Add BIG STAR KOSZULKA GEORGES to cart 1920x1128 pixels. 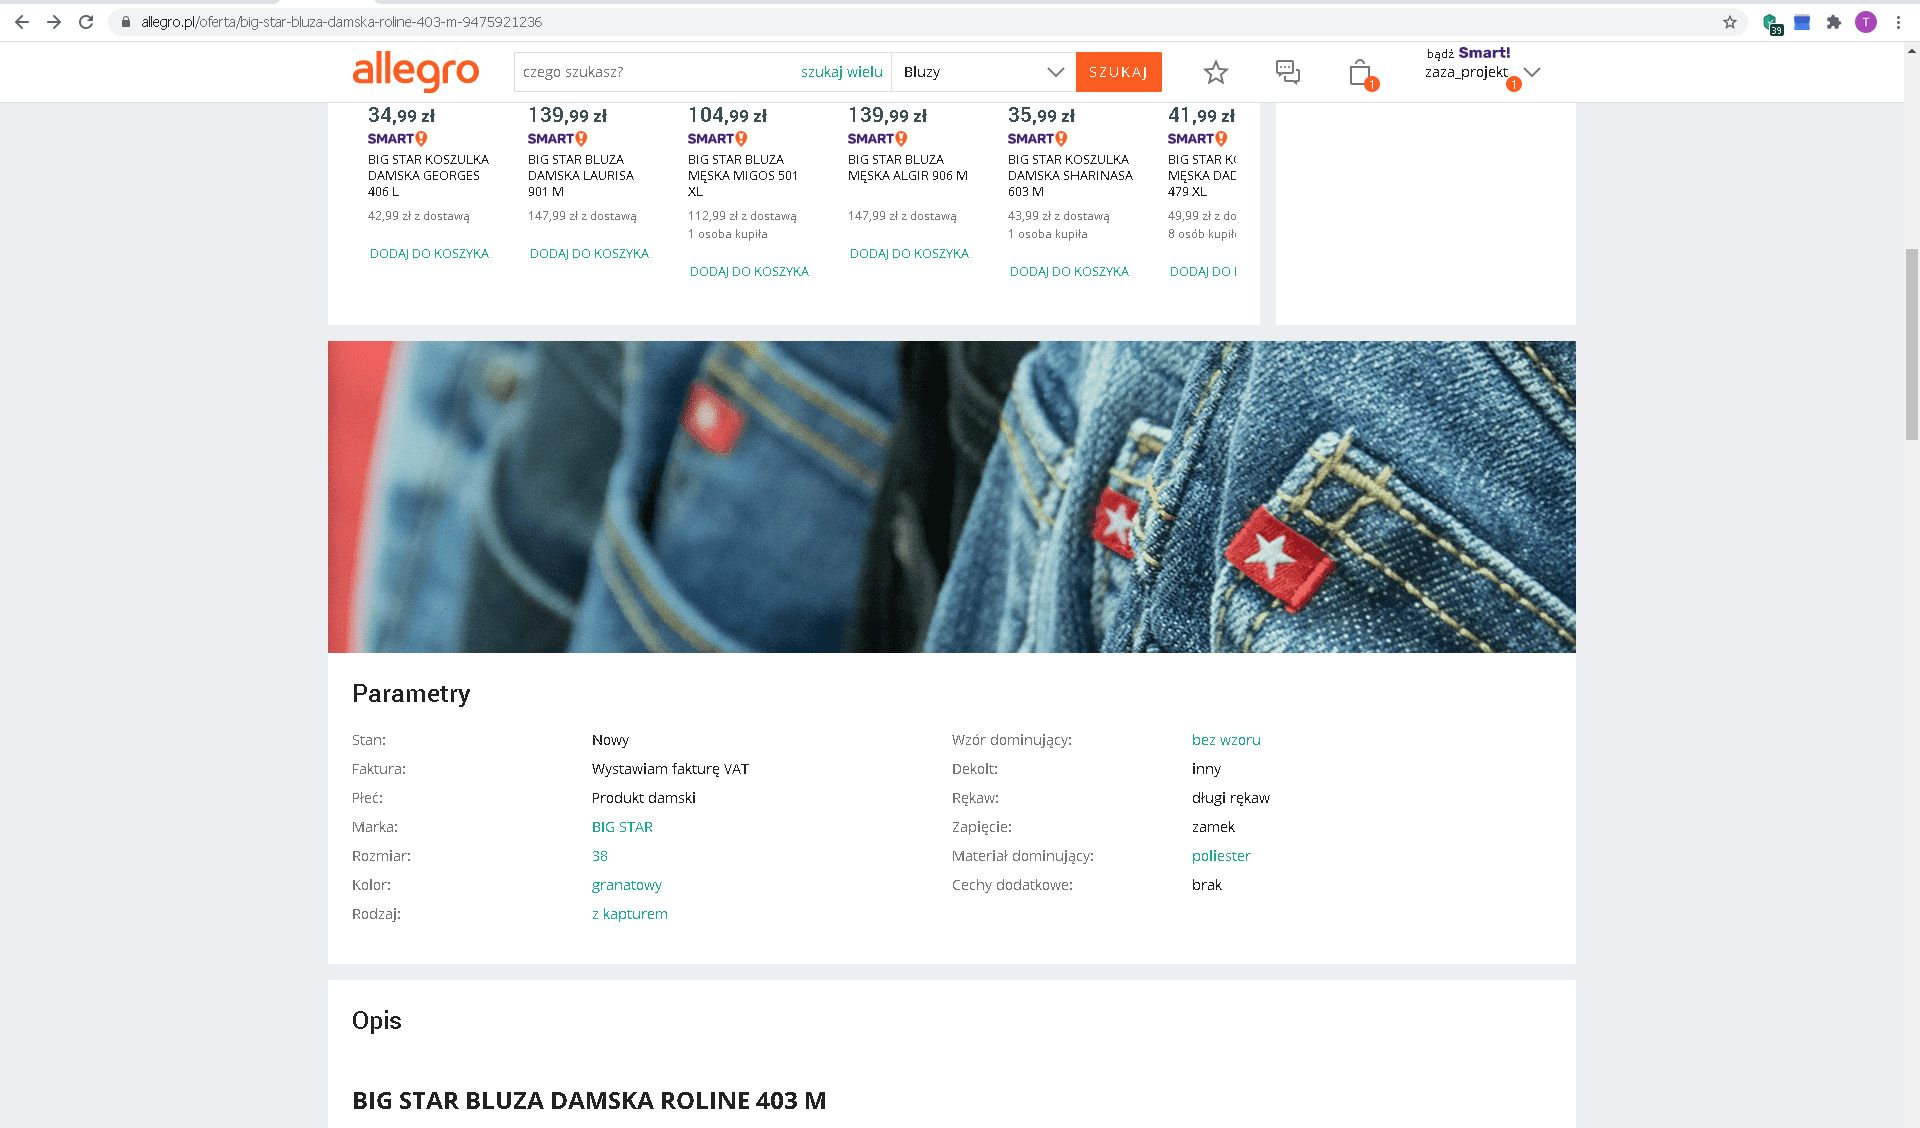[x=429, y=254]
